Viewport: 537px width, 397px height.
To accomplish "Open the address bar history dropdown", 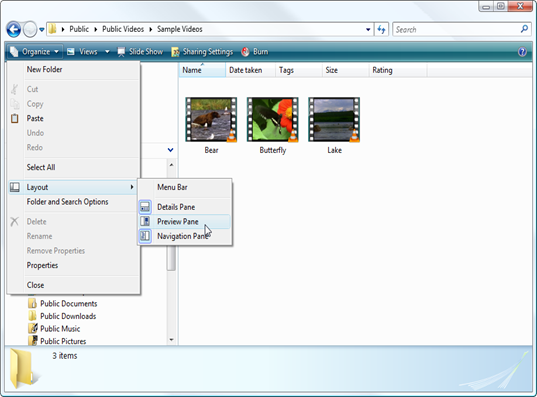I will click(368, 29).
